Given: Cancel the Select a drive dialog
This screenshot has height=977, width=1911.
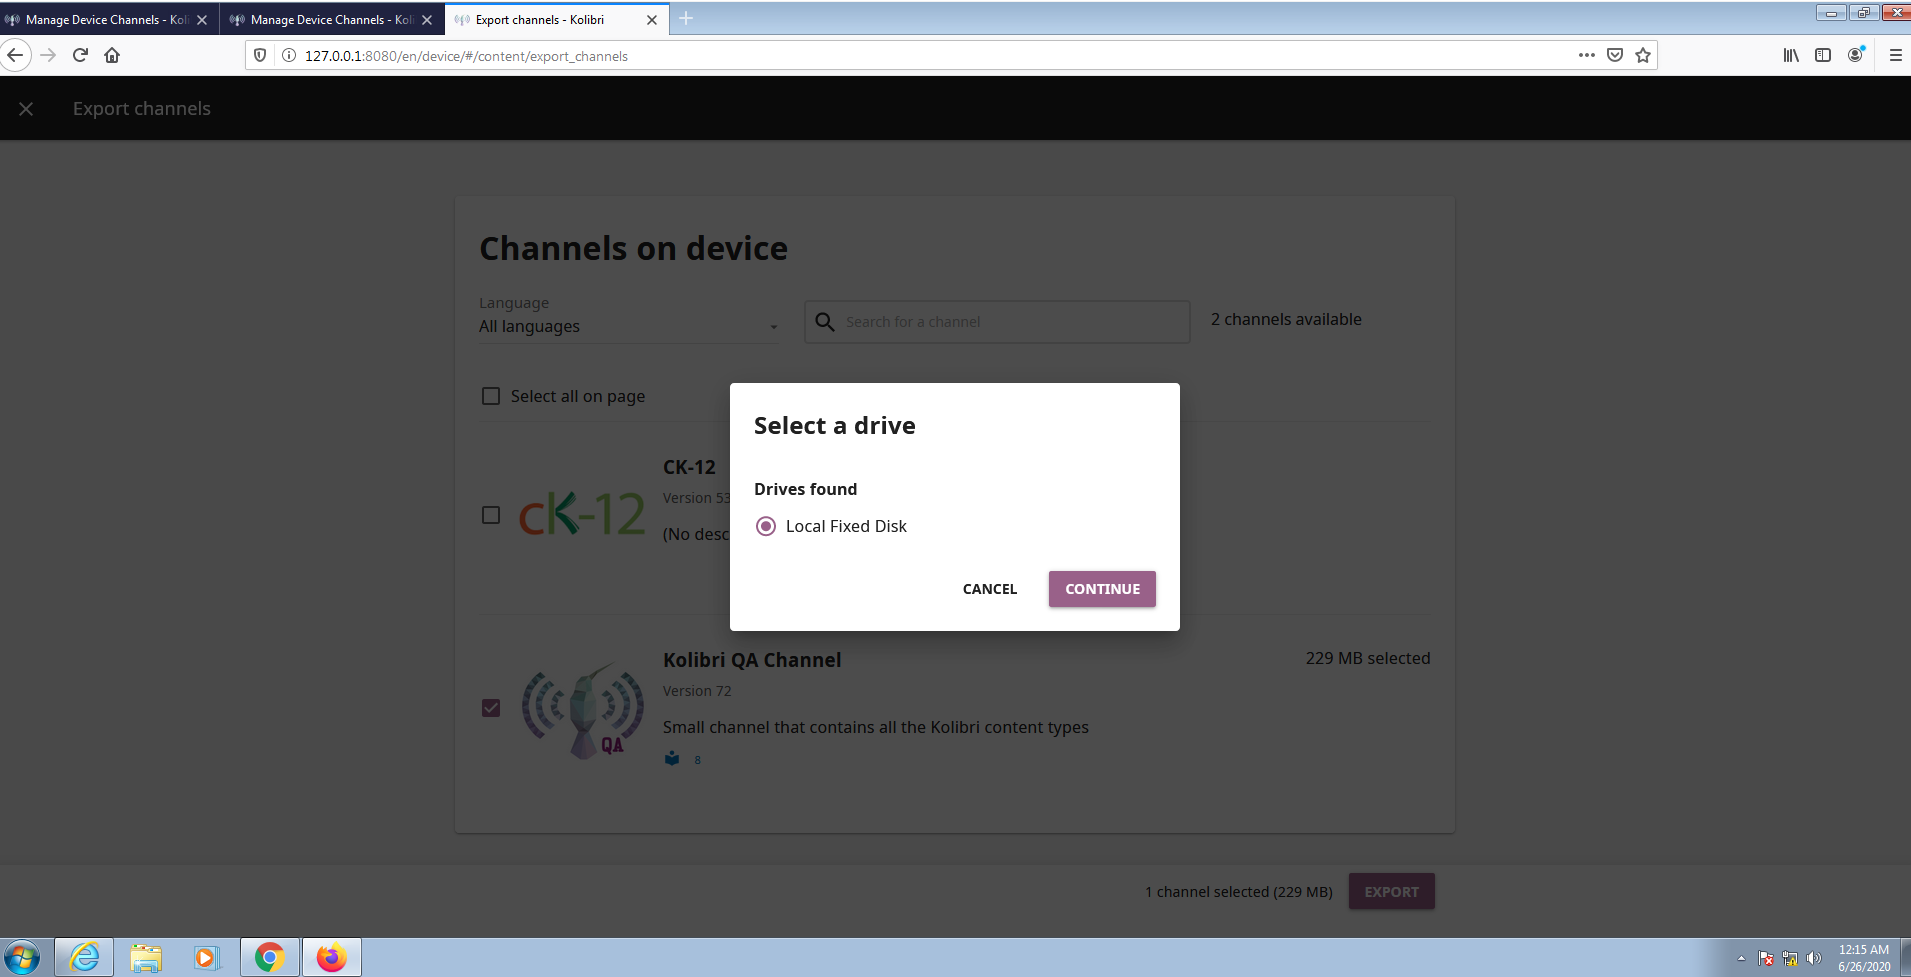Looking at the screenshot, I should pyautogui.click(x=989, y=589).
